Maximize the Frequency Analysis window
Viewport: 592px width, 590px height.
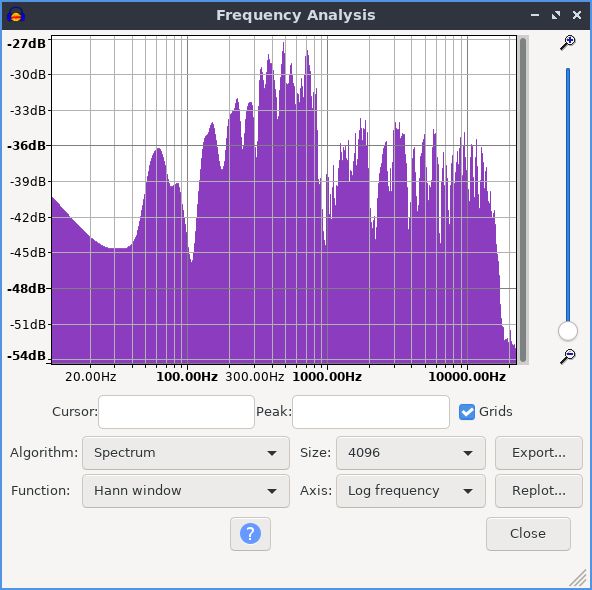pyautogui.click(x=556, y=15)
